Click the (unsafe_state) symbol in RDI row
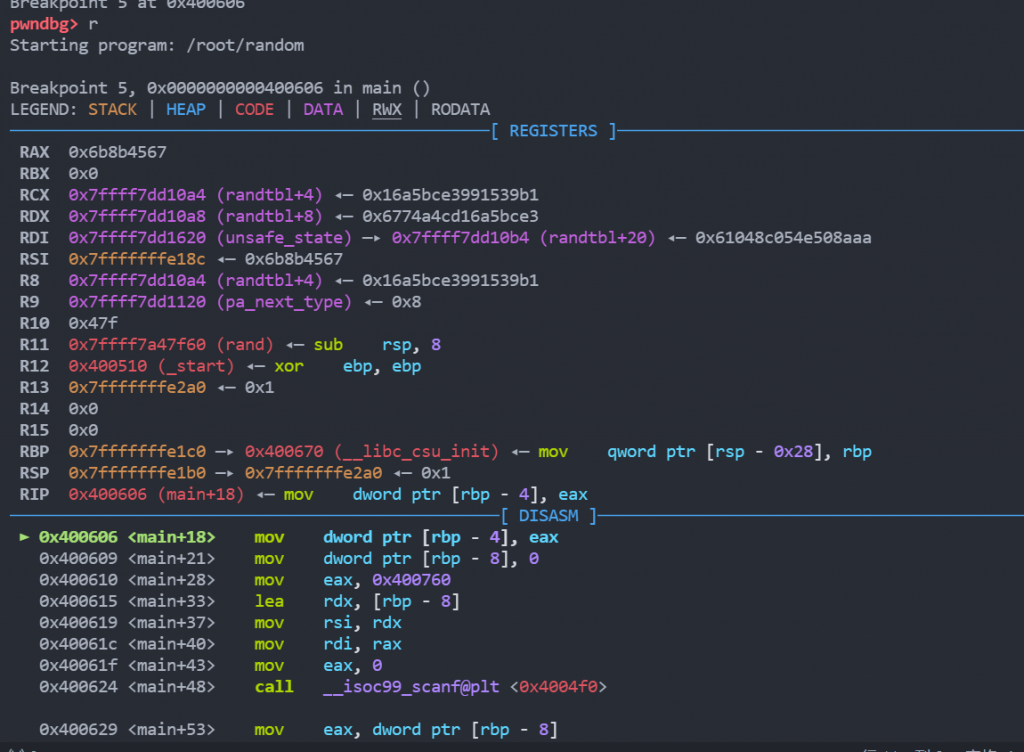Screen dimensions: 1024x752 click(284, 238)
